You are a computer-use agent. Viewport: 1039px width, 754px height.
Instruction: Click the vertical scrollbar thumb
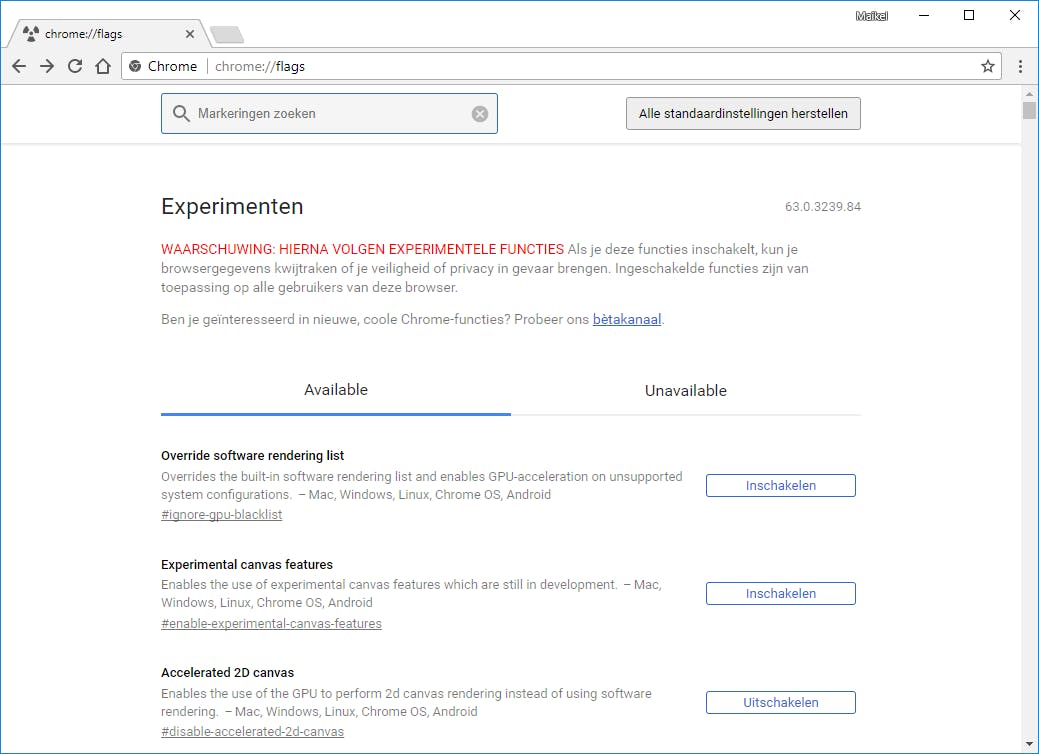point(1029,110)
